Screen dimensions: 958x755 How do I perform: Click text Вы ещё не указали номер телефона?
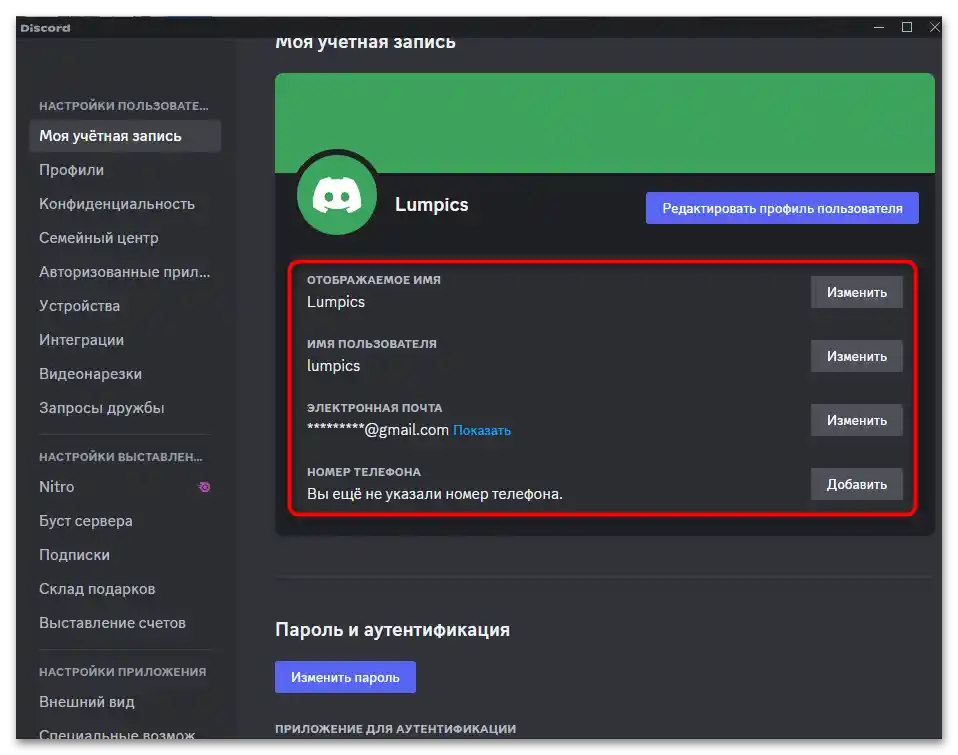(434, 494)
